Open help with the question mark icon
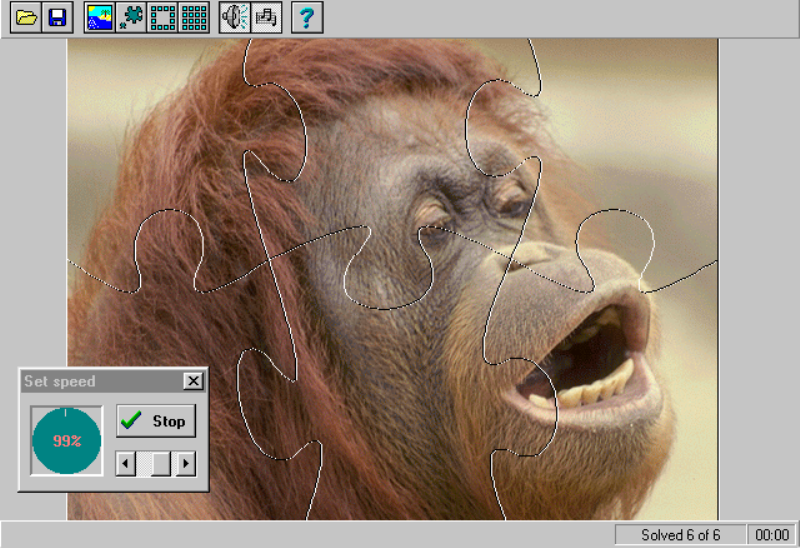The image size is (800, 548). (307, 17)
